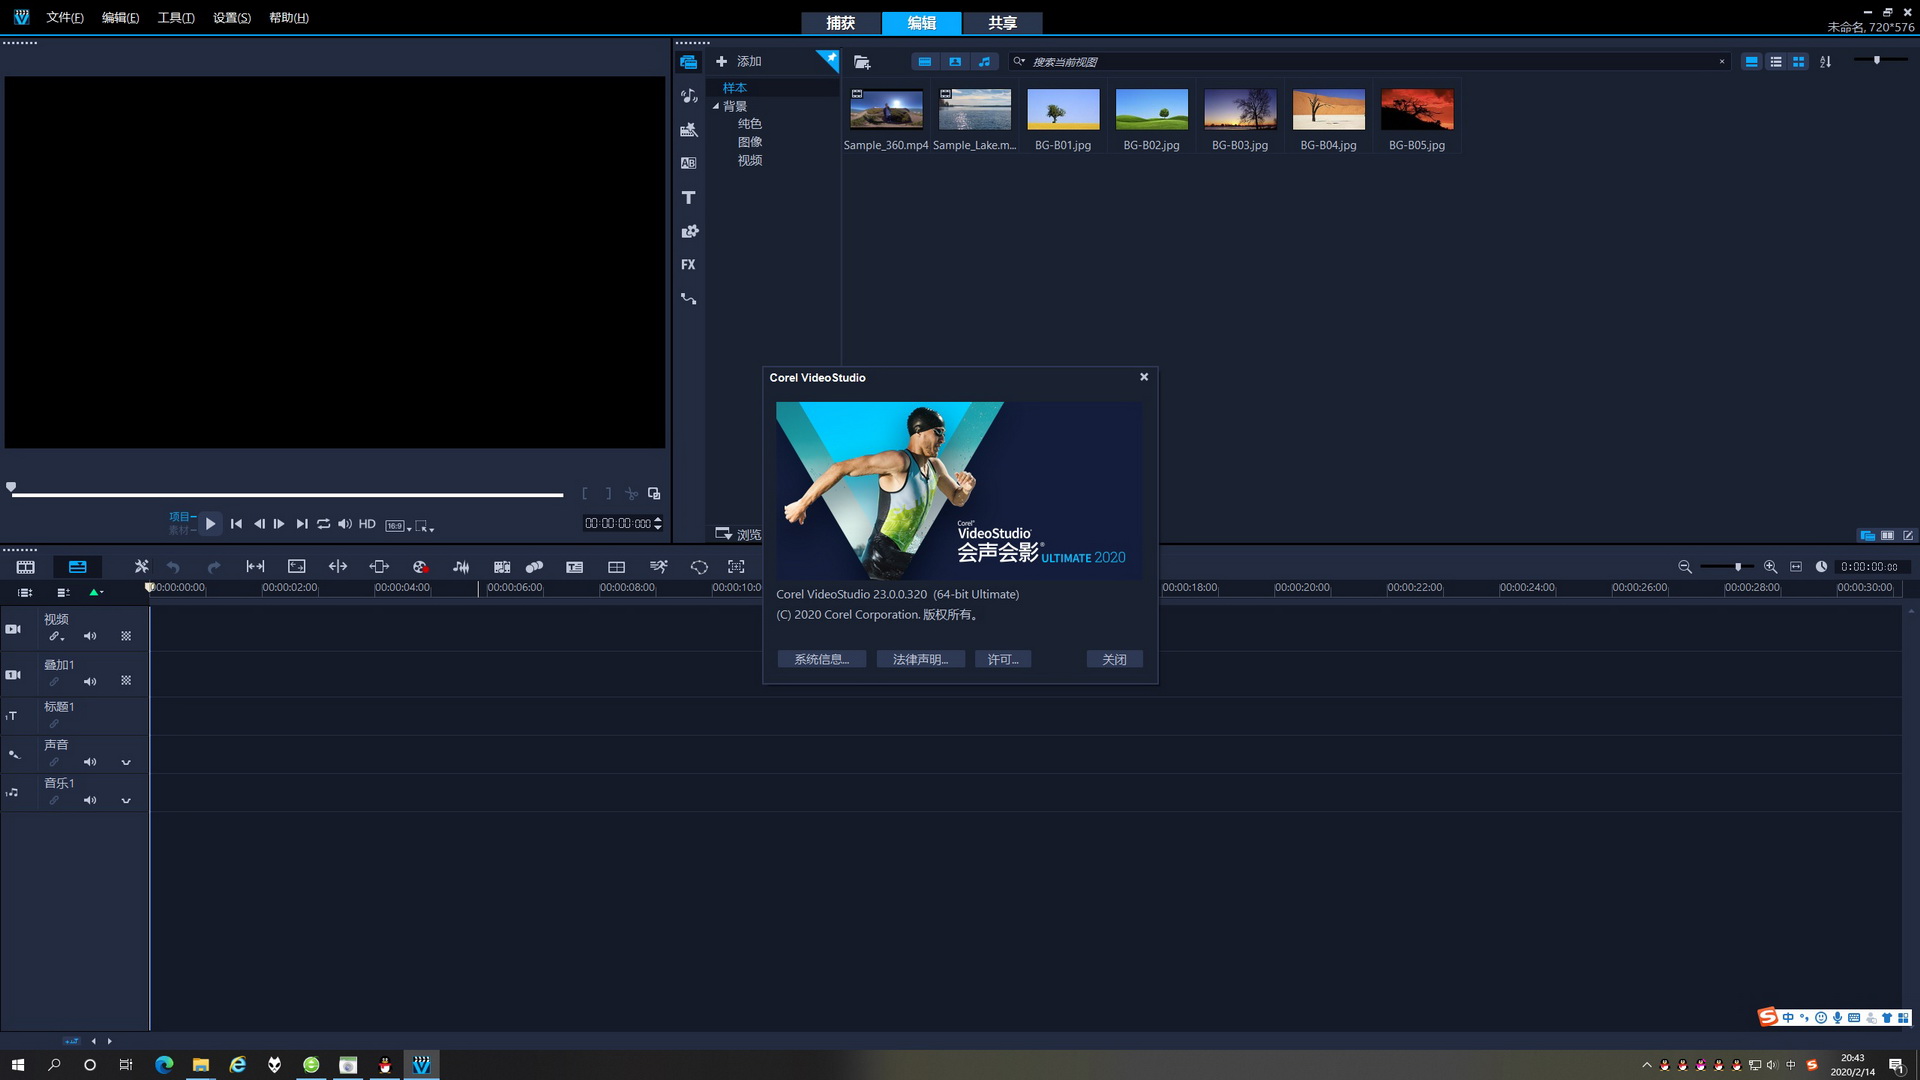Image resolution: width=1920 pixels, height=1080 pixels.
Task: Open the Sound library panel icon
Action: coord(688,96)
